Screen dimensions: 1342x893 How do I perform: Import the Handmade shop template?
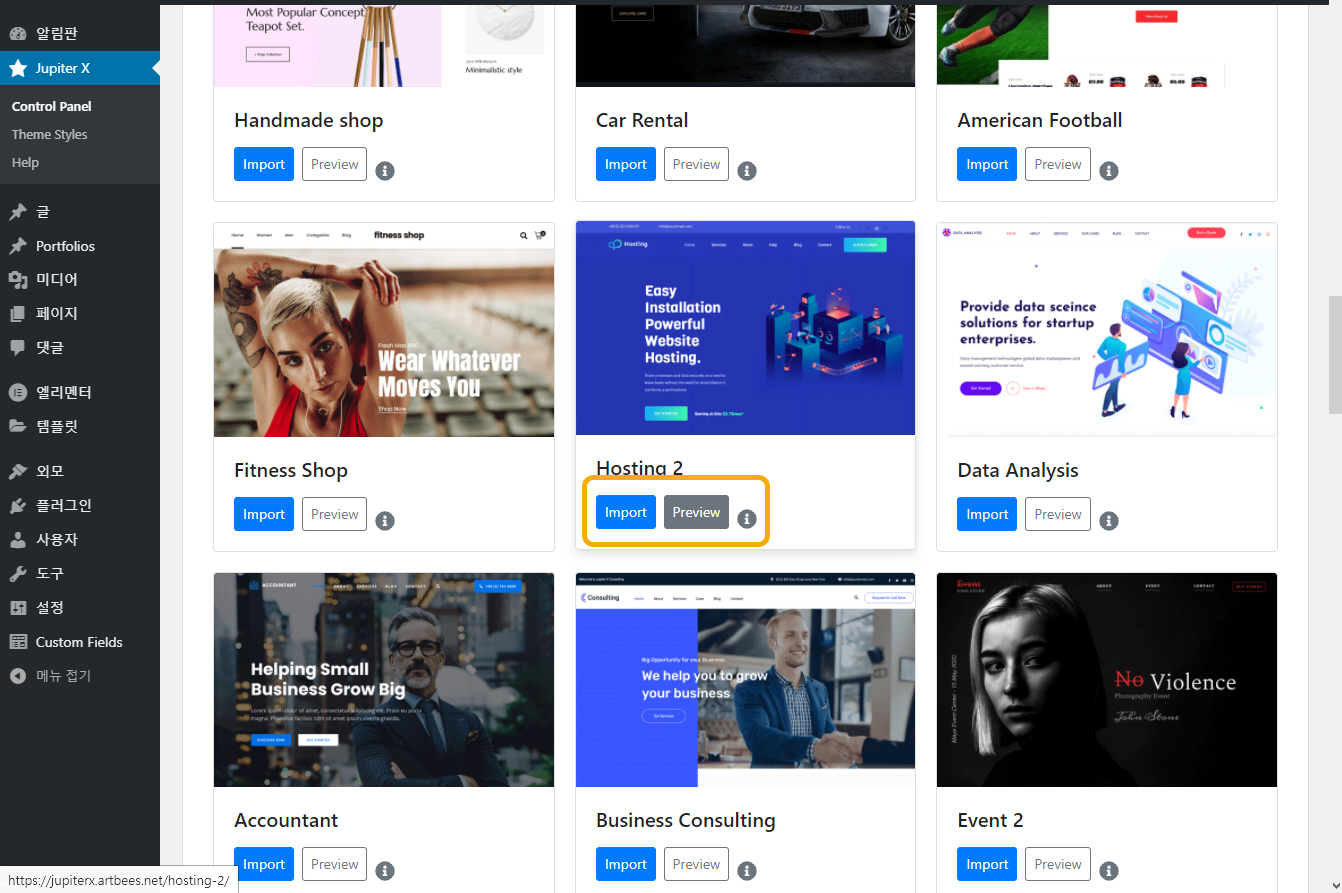coord(264,164)
